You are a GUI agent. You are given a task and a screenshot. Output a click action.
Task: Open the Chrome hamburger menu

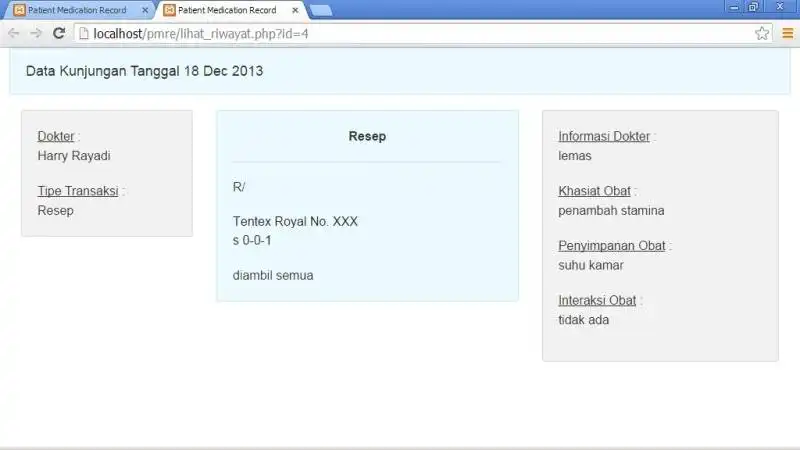(x=787, y=34)
